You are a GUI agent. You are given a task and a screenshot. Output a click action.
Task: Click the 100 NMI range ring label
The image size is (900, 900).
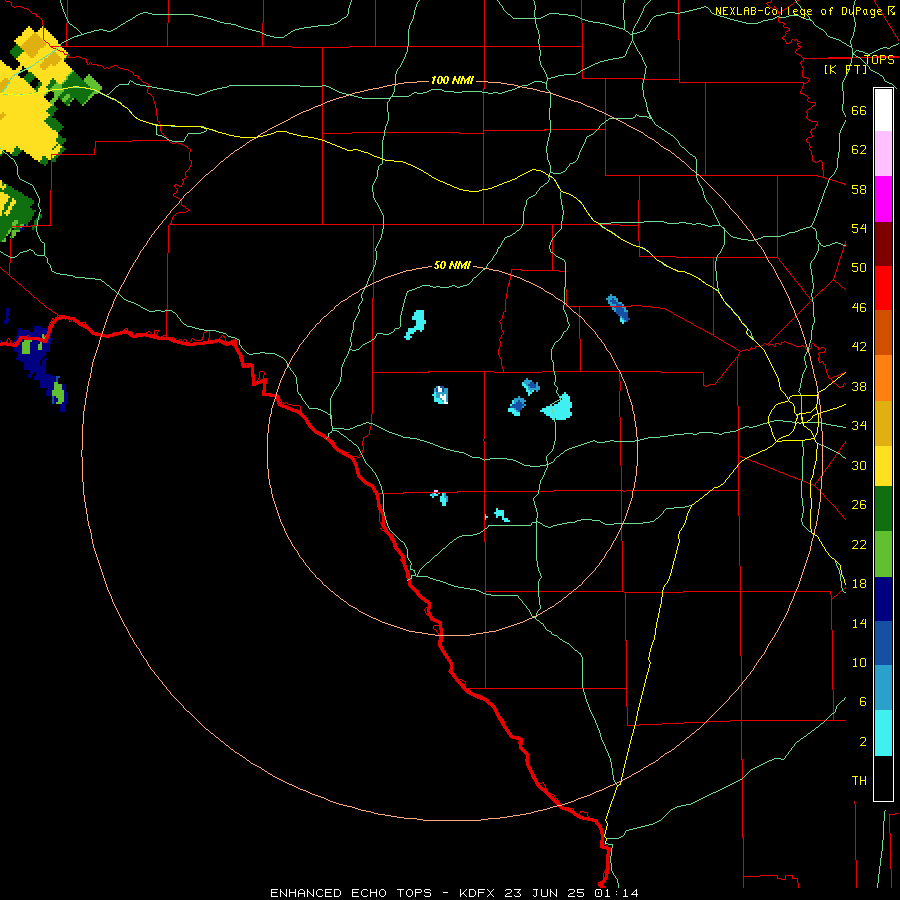pyautogui.click(x=452, y=80)
